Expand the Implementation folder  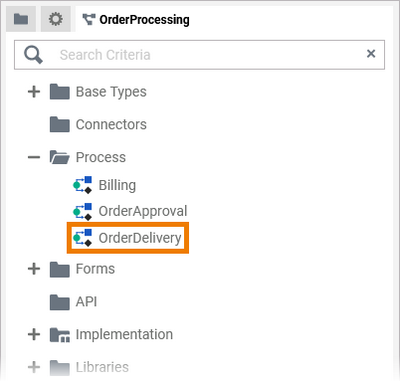coord(34,334)
